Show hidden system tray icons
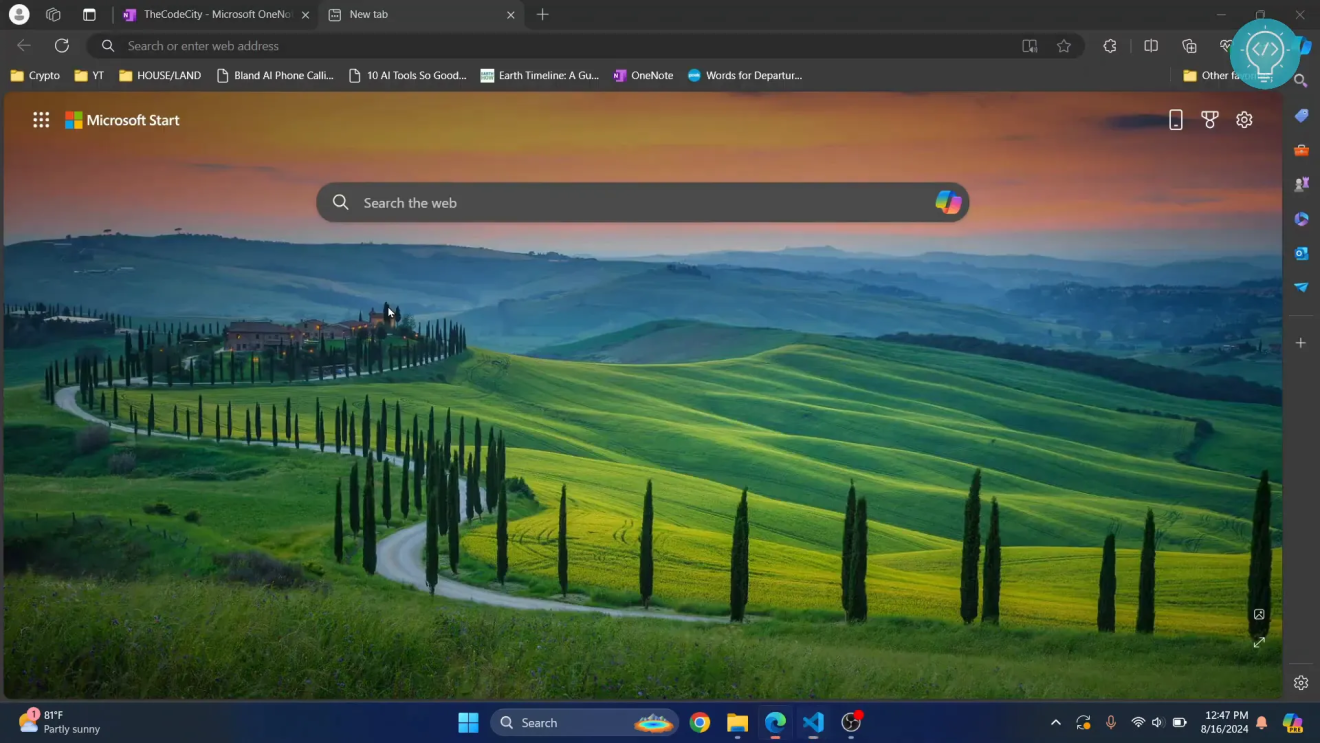 [1055, 722]
